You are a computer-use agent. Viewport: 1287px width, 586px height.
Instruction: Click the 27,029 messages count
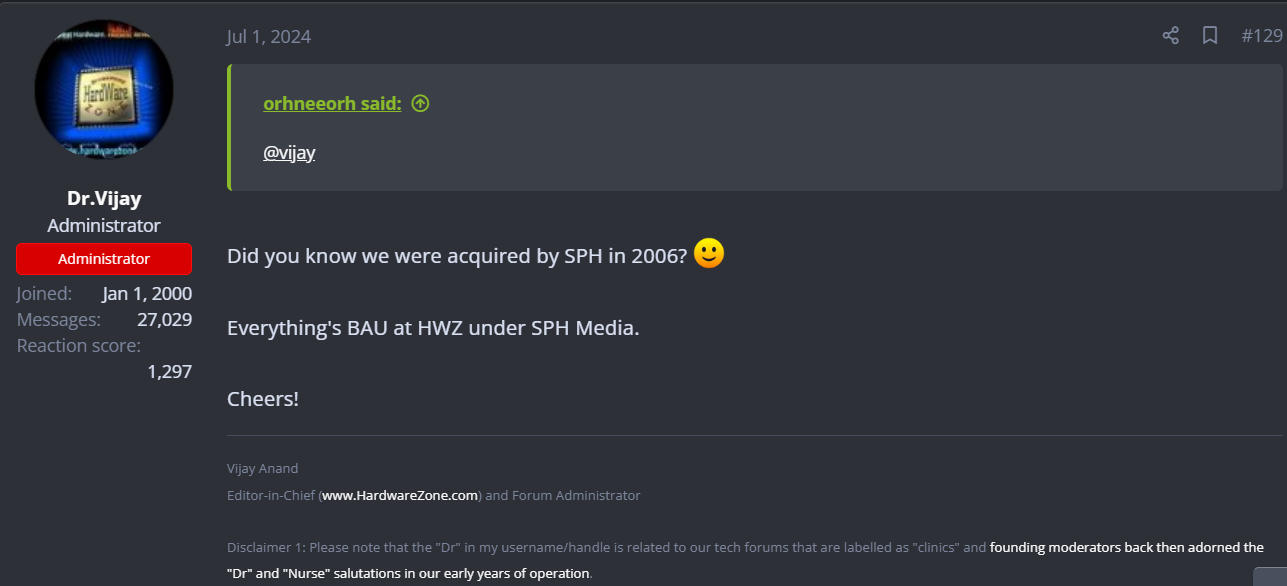tap(164, 320)
